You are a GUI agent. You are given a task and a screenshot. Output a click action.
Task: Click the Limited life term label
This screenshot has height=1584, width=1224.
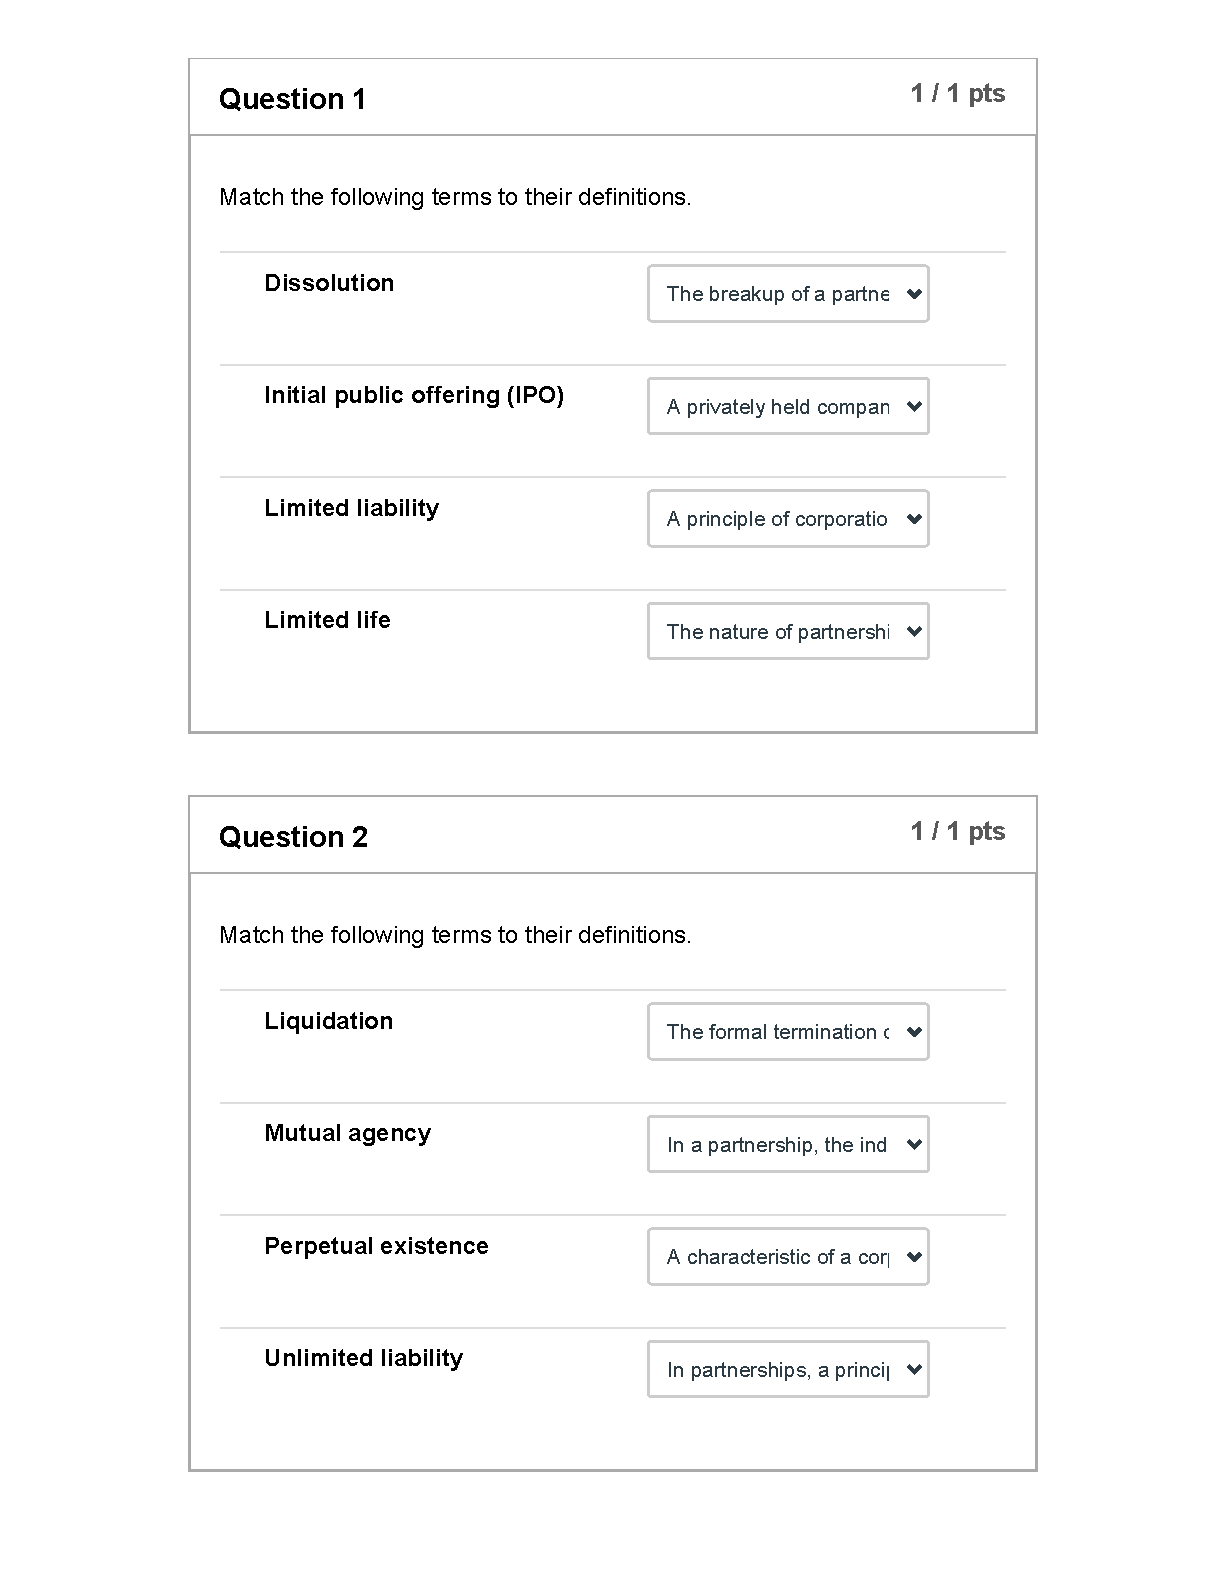tap(327, 620)
